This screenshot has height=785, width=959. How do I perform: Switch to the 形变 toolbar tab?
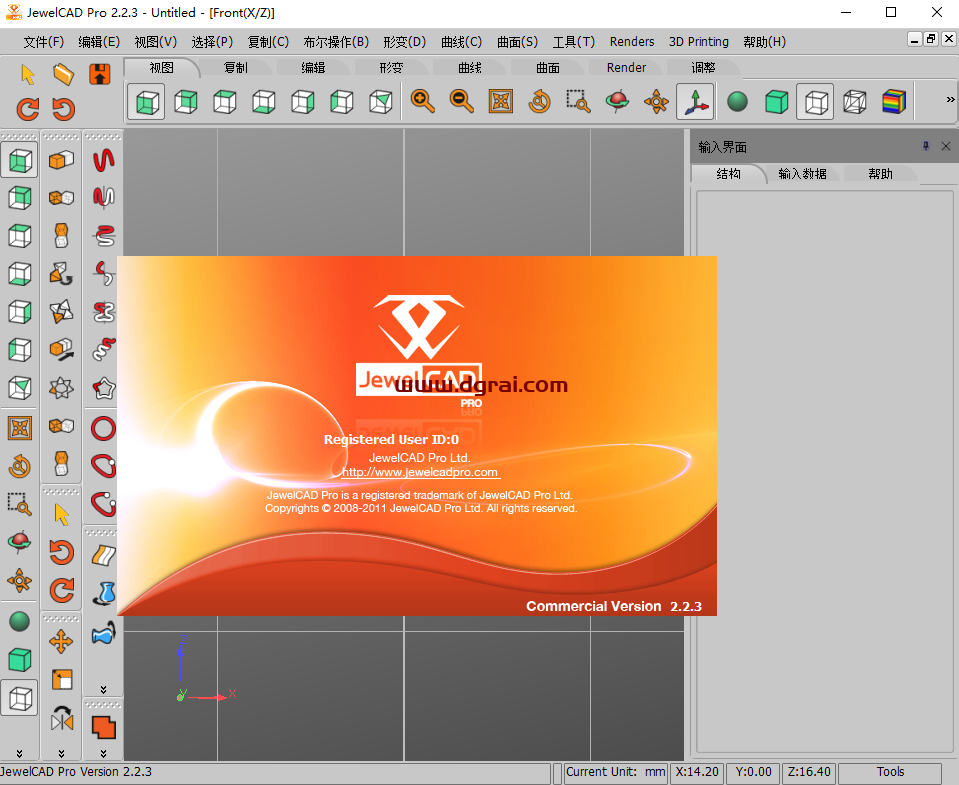391,68
